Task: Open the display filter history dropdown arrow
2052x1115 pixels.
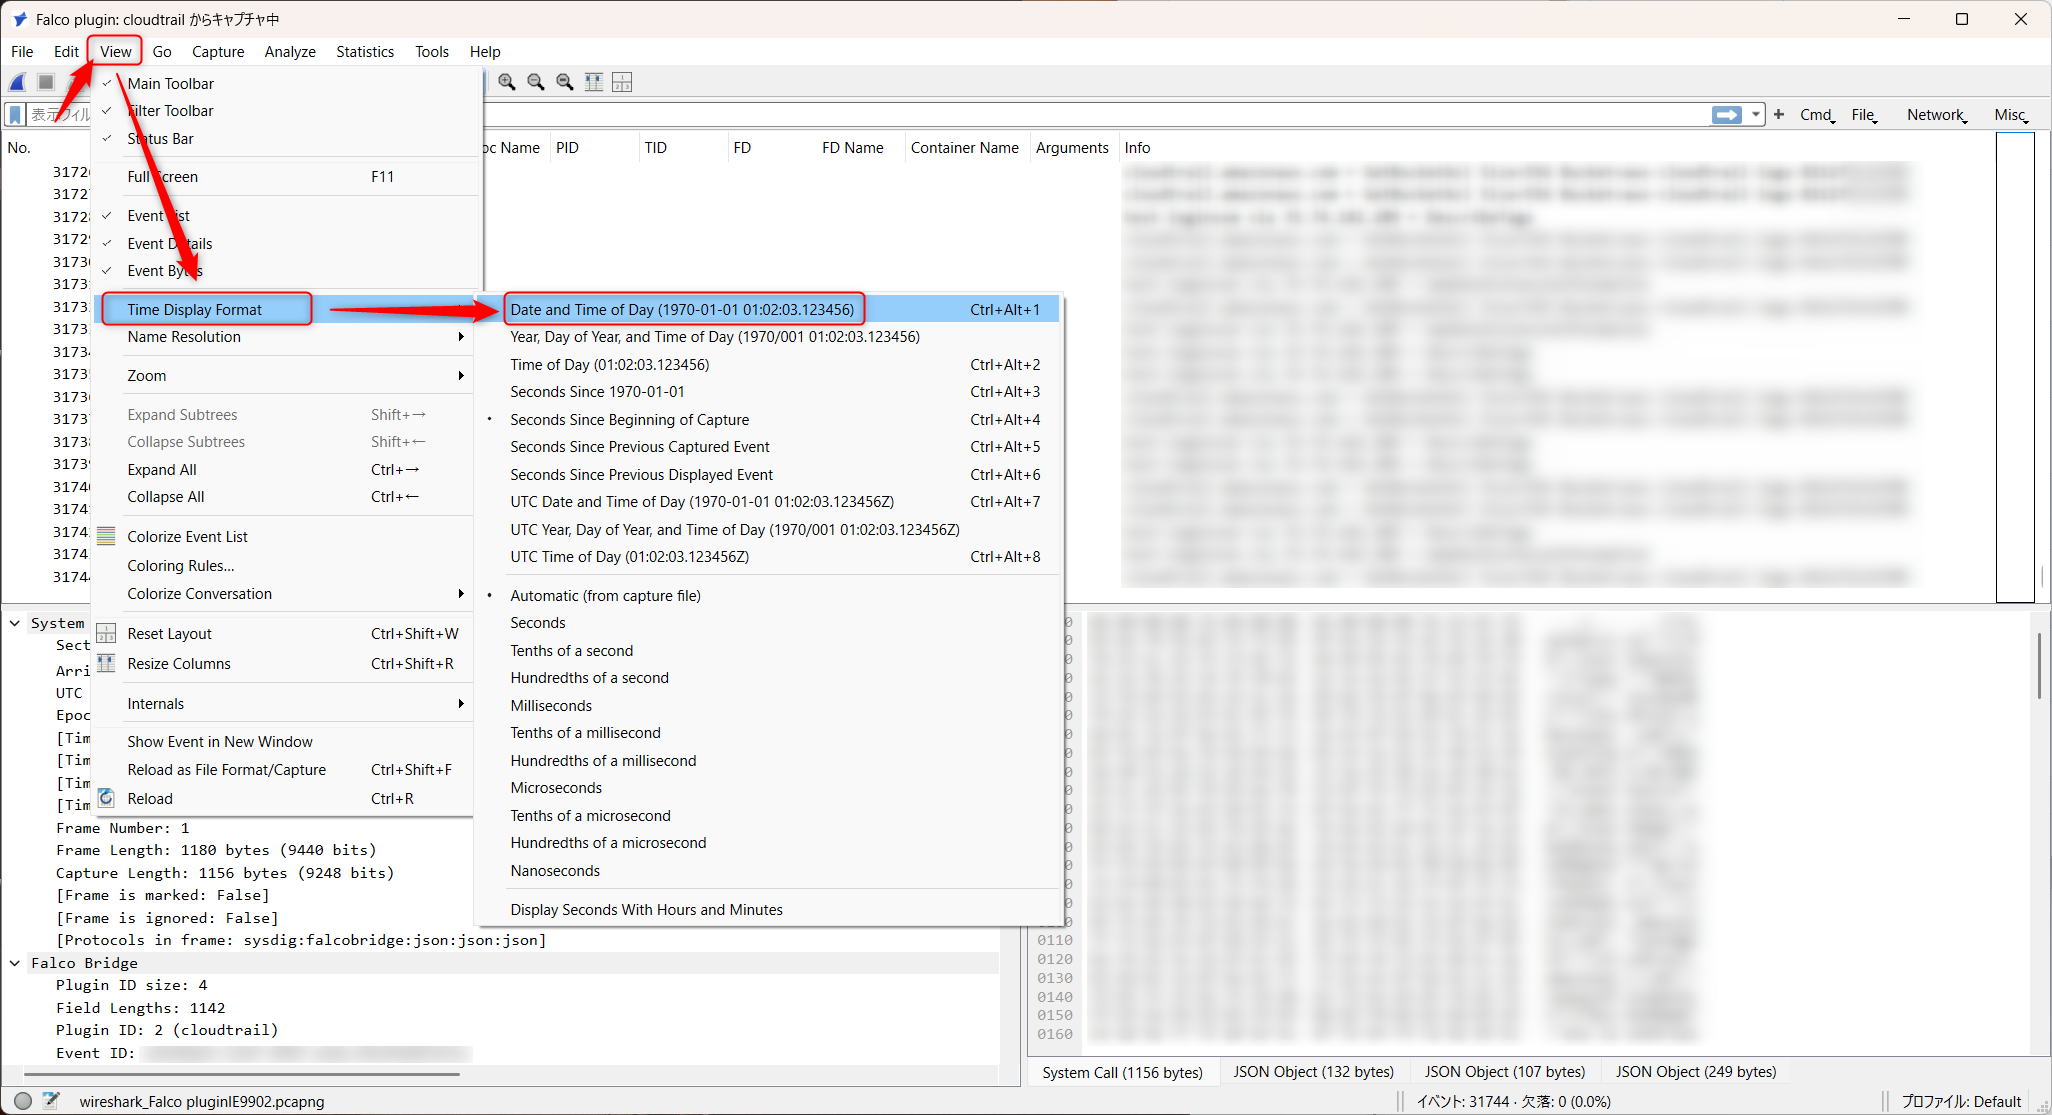Action: pyautogui.click(x=1755, y=115)
